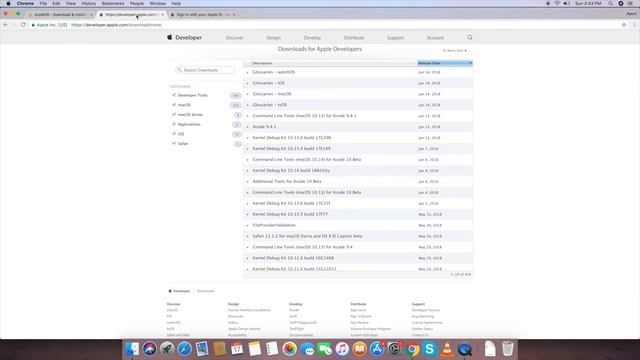The width and height of the screenshot is (640, 360).
Task: Expand the Xcode 9.4.1 row
Action: pyautogui.click(x=247, y=127)
